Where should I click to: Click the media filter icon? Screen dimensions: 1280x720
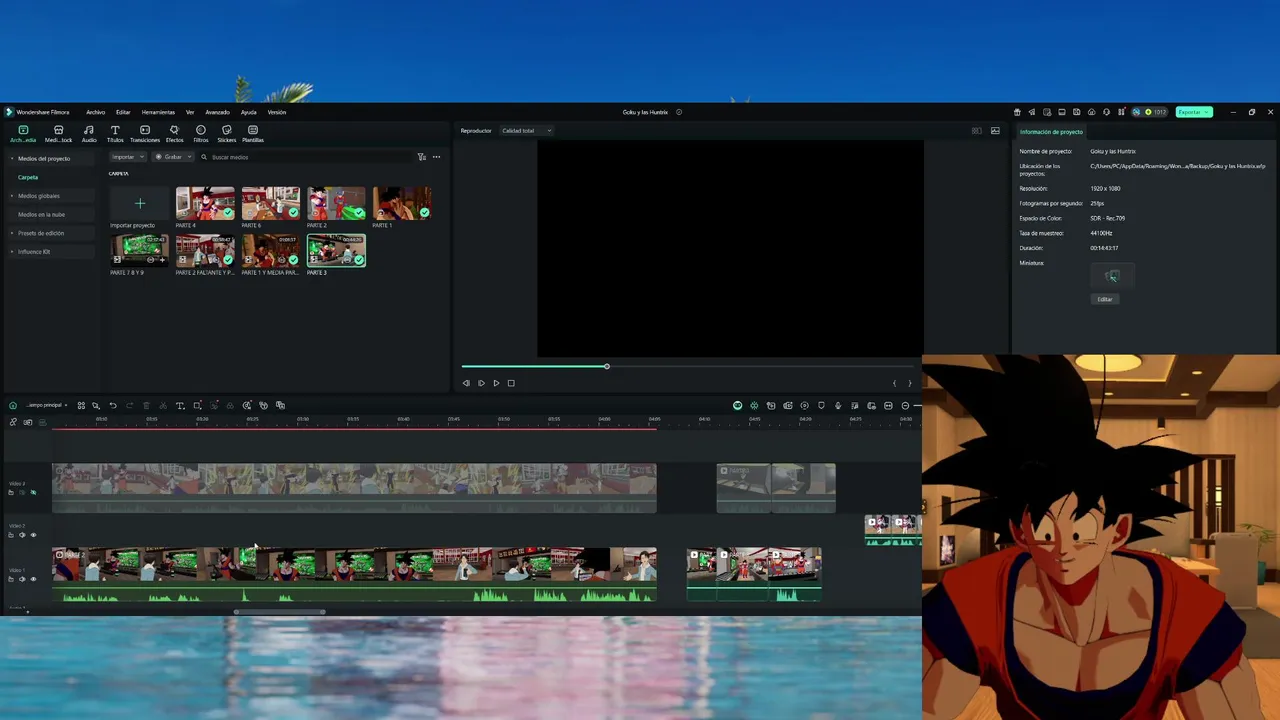click(421, 157)
